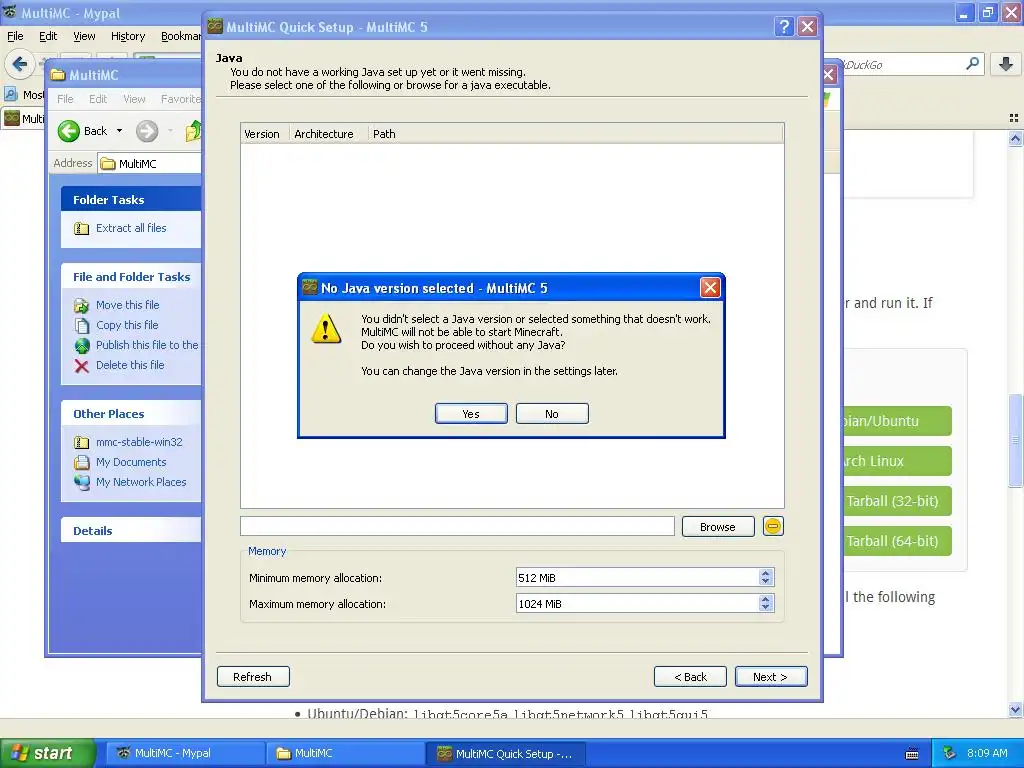Click the Up folder icon in Explorer

tap(193, 131)
